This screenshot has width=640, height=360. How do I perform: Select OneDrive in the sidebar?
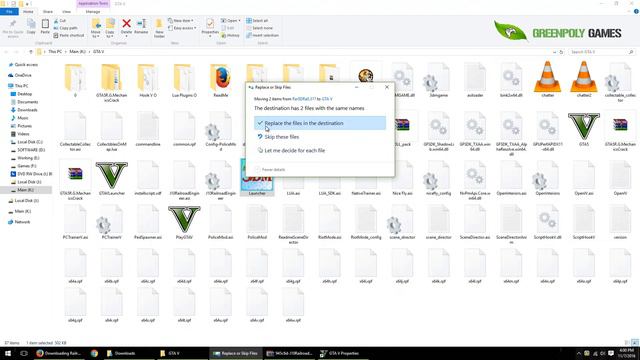[x=23, y=75]
